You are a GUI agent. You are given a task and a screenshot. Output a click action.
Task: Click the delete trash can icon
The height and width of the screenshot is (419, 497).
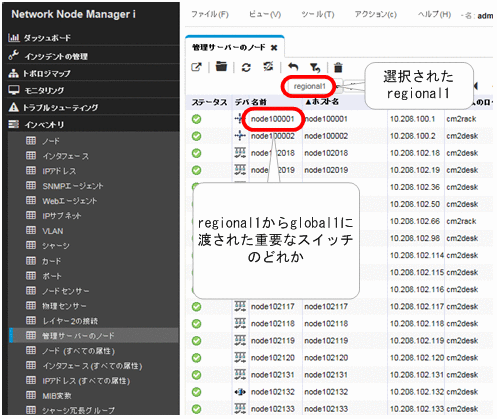(x=338, y=67)
